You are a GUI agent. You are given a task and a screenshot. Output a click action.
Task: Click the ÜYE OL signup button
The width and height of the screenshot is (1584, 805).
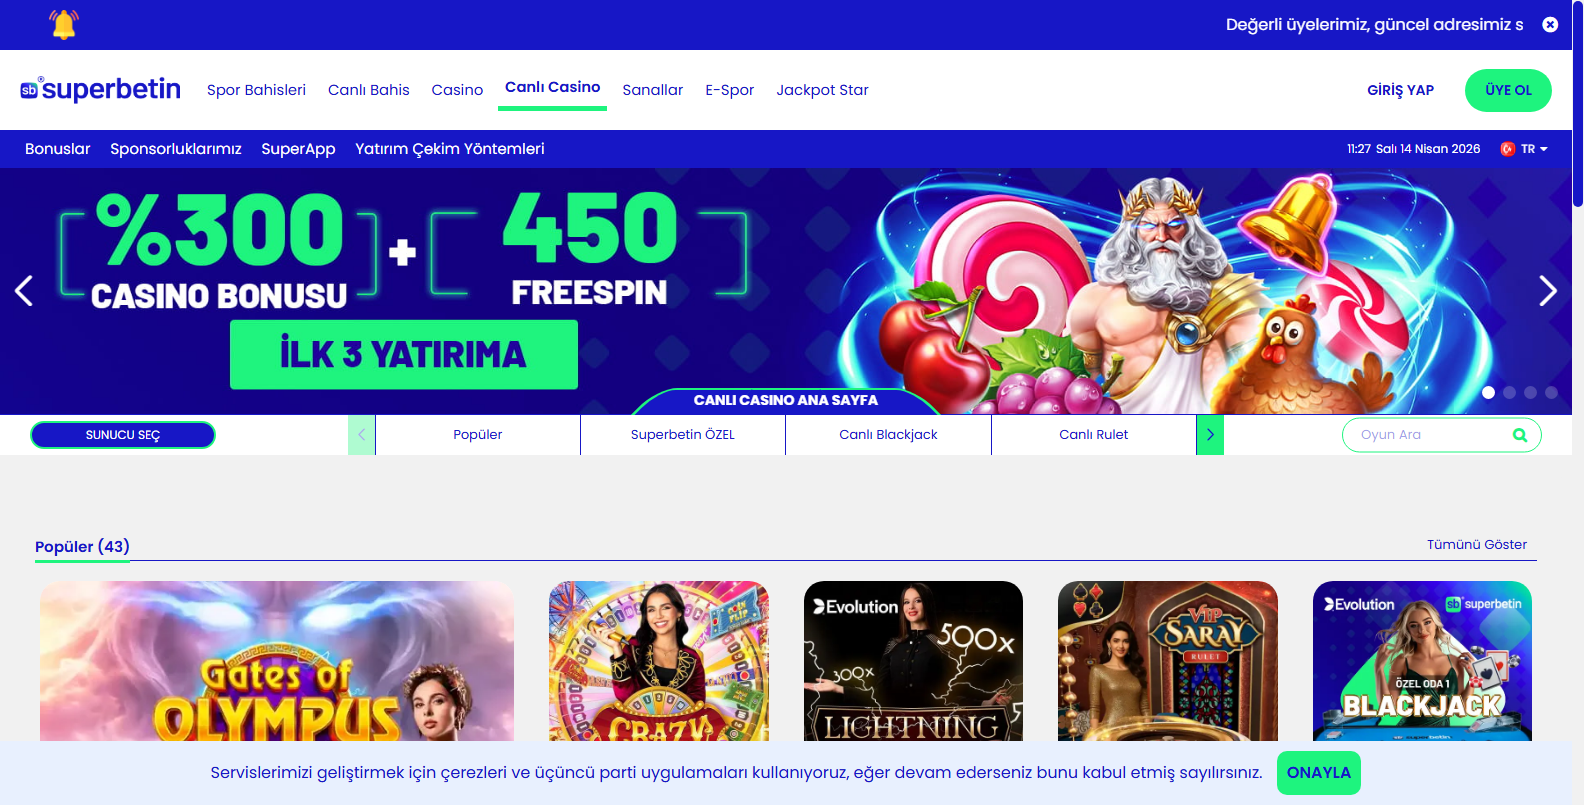(1508, 90)
